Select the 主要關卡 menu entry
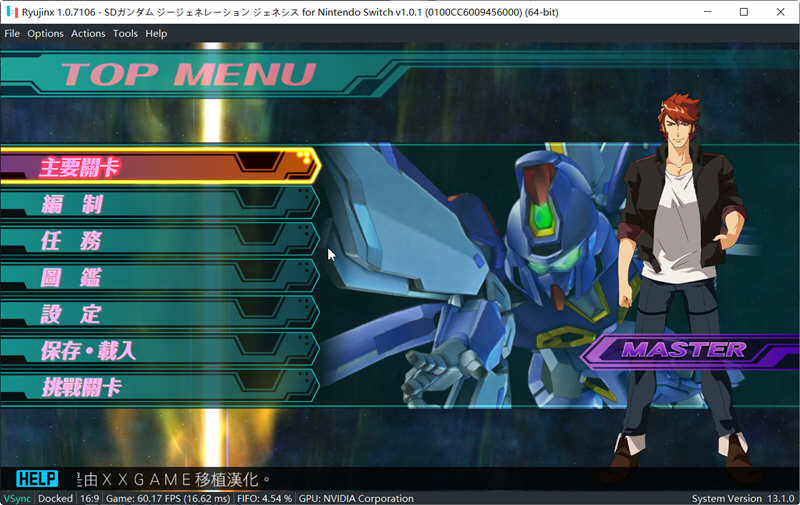The image size is (800, 505). click(160, 166)
